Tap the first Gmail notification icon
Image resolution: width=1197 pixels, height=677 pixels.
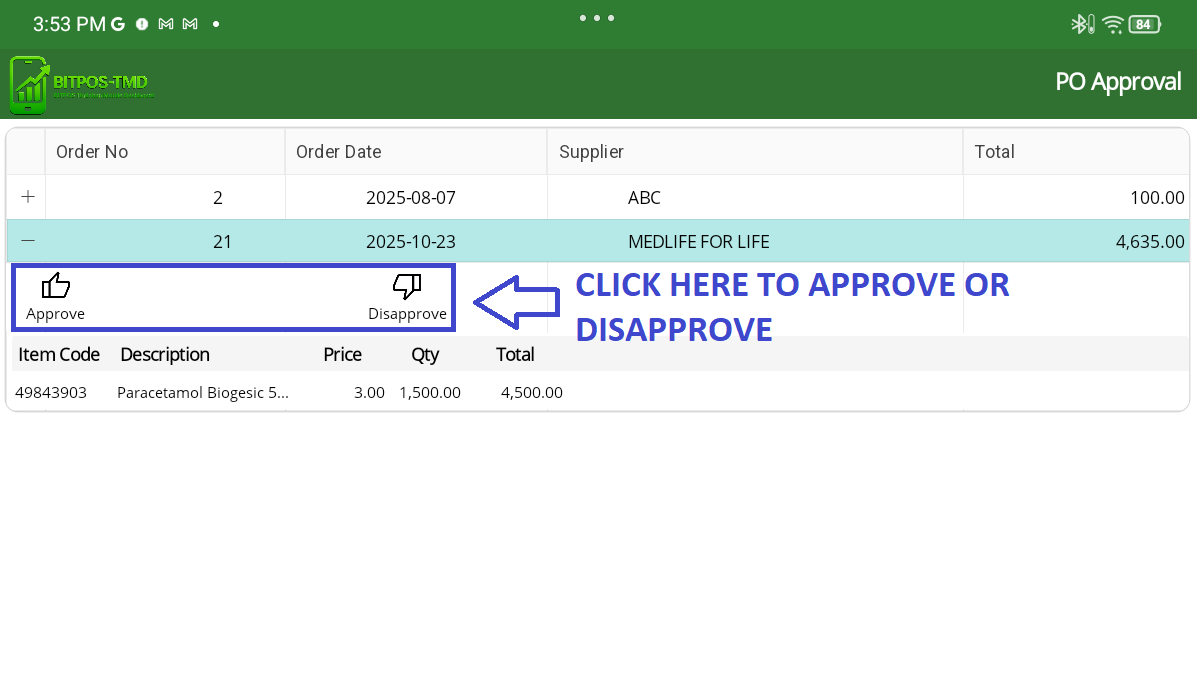(x=166, y=24)
